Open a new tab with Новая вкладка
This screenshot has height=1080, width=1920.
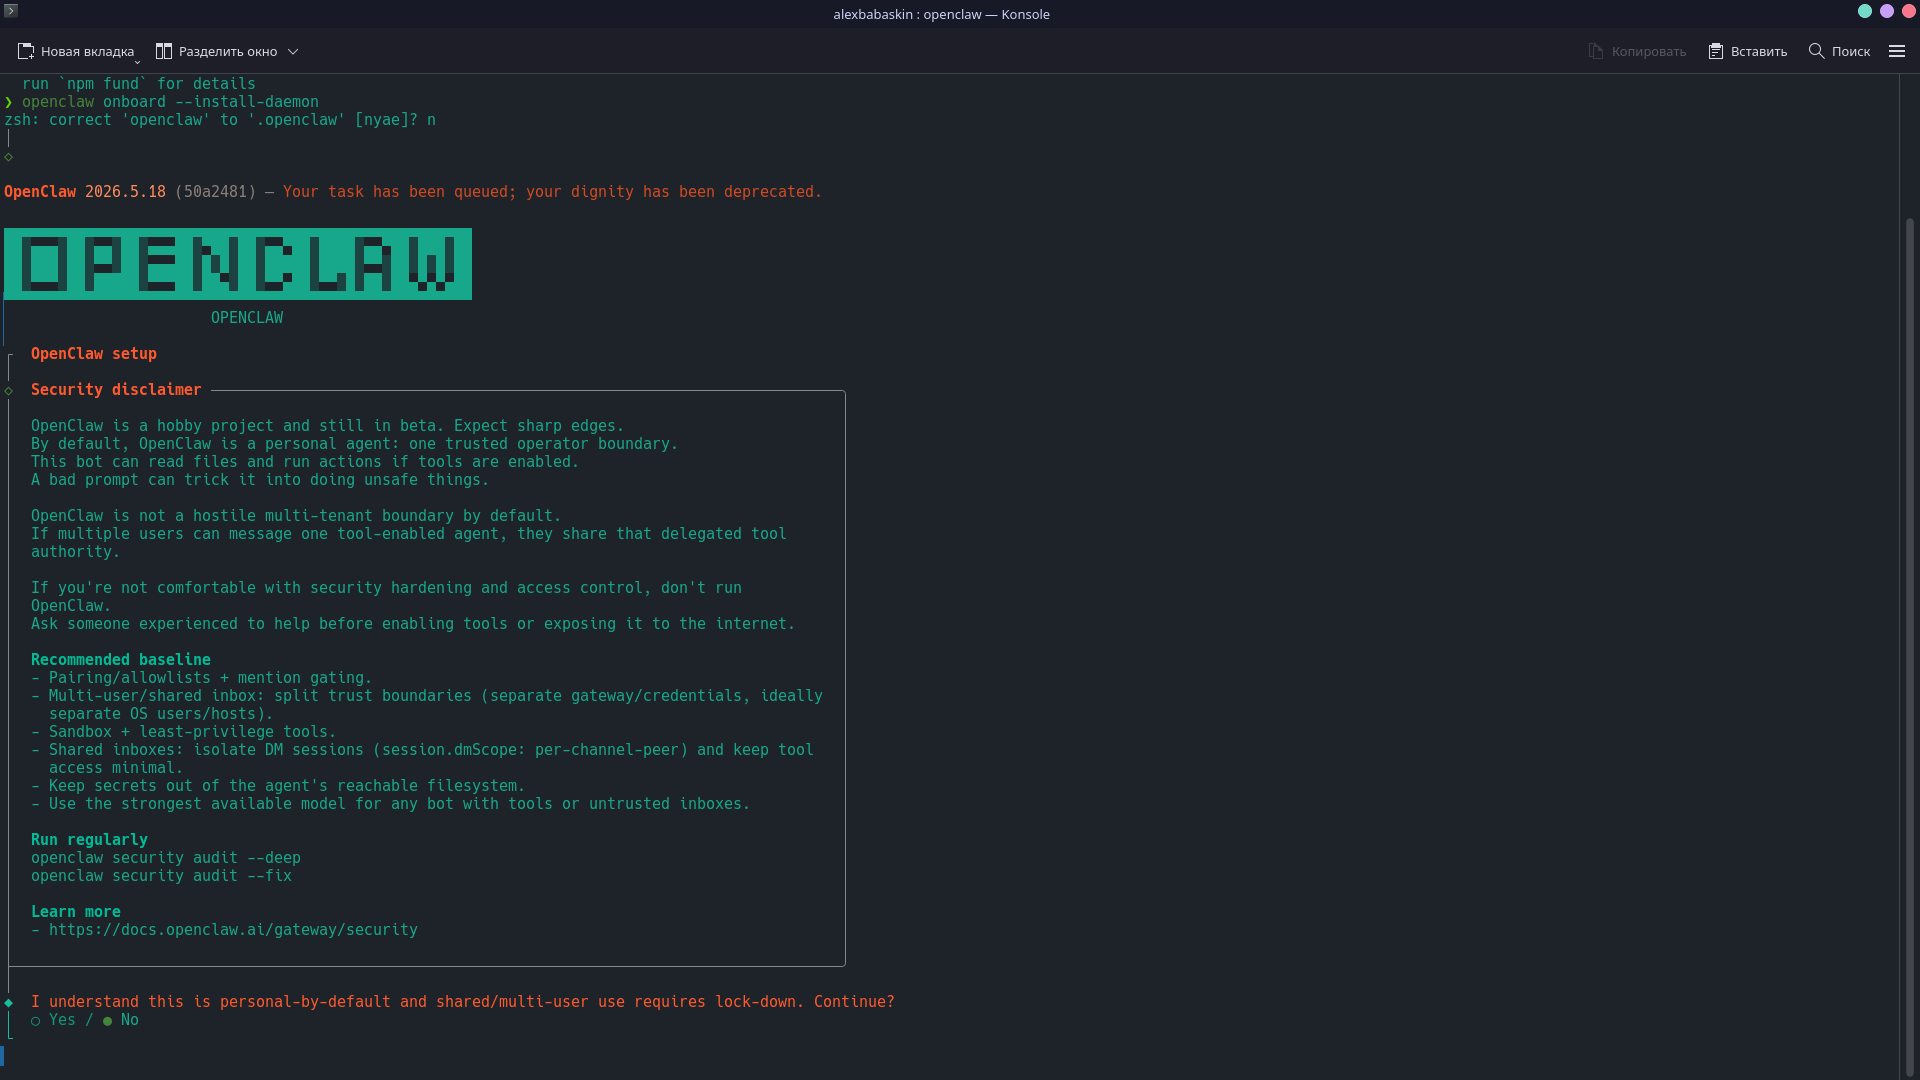pos(76,51)
